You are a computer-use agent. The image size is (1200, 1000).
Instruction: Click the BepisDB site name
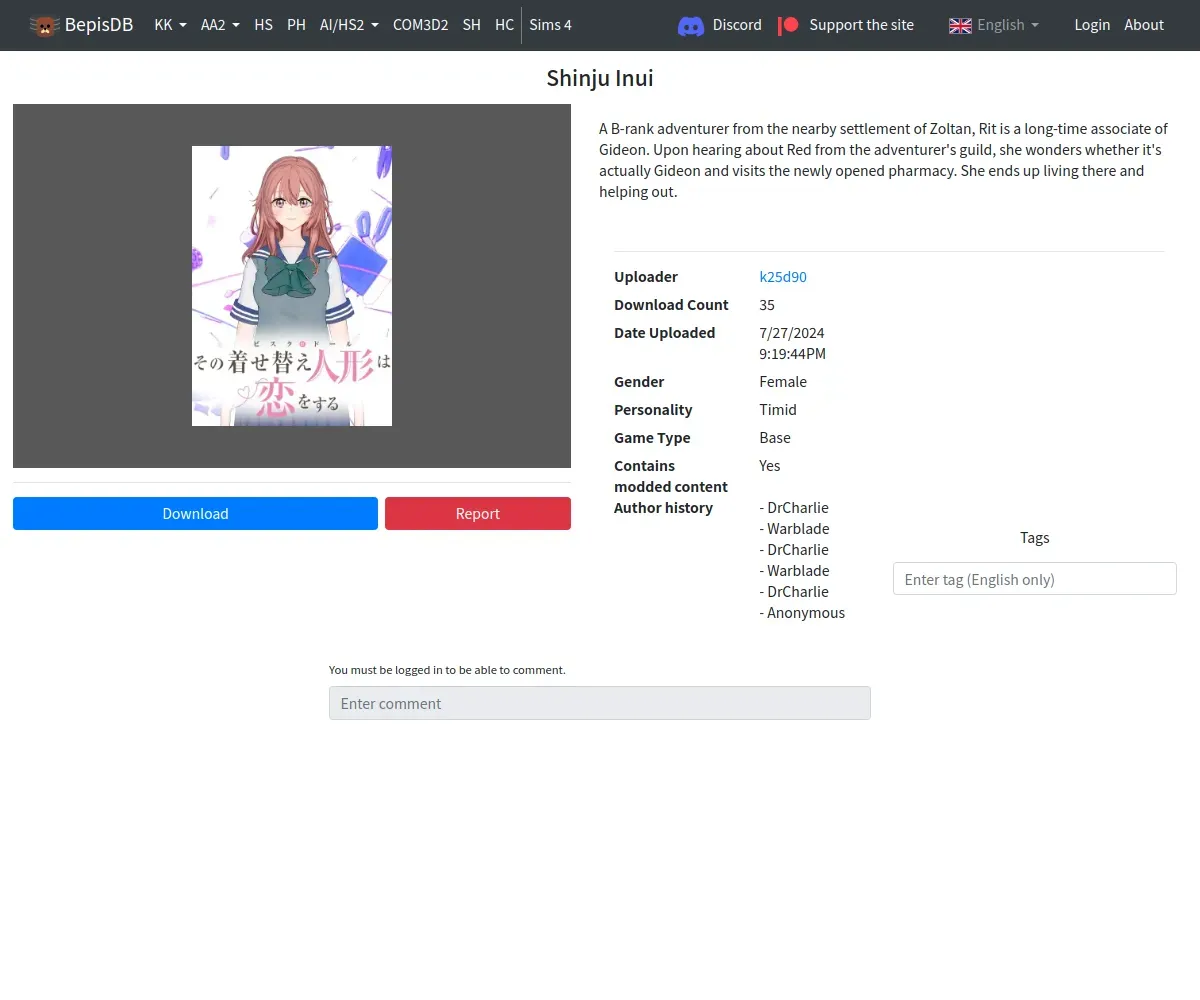99,25
